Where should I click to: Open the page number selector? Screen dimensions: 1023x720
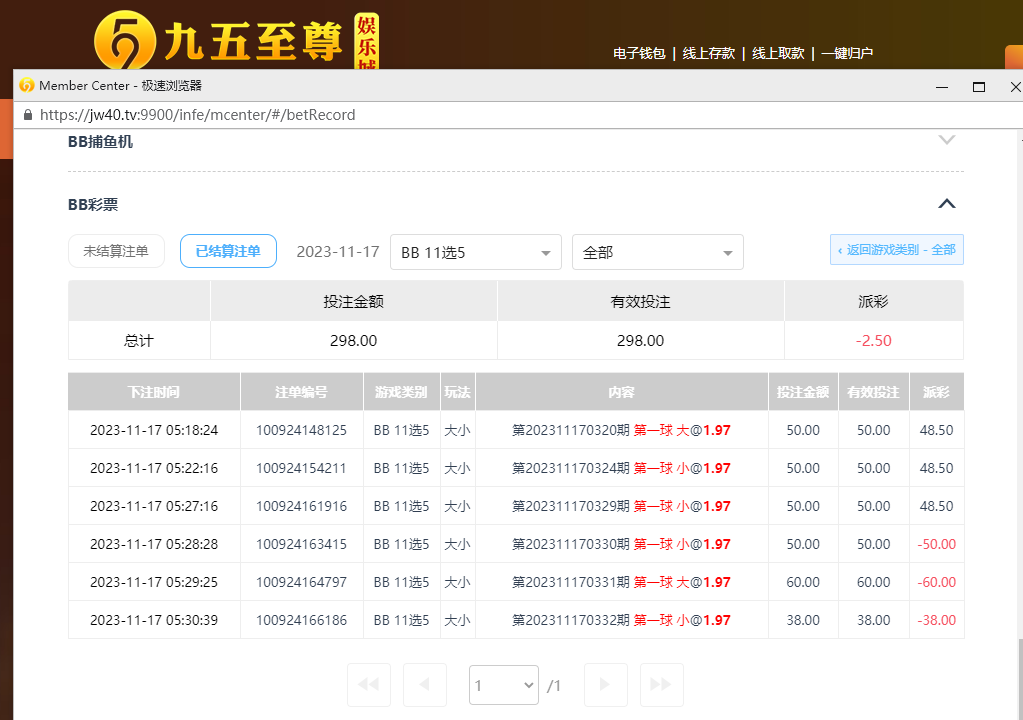pos(503,685)
